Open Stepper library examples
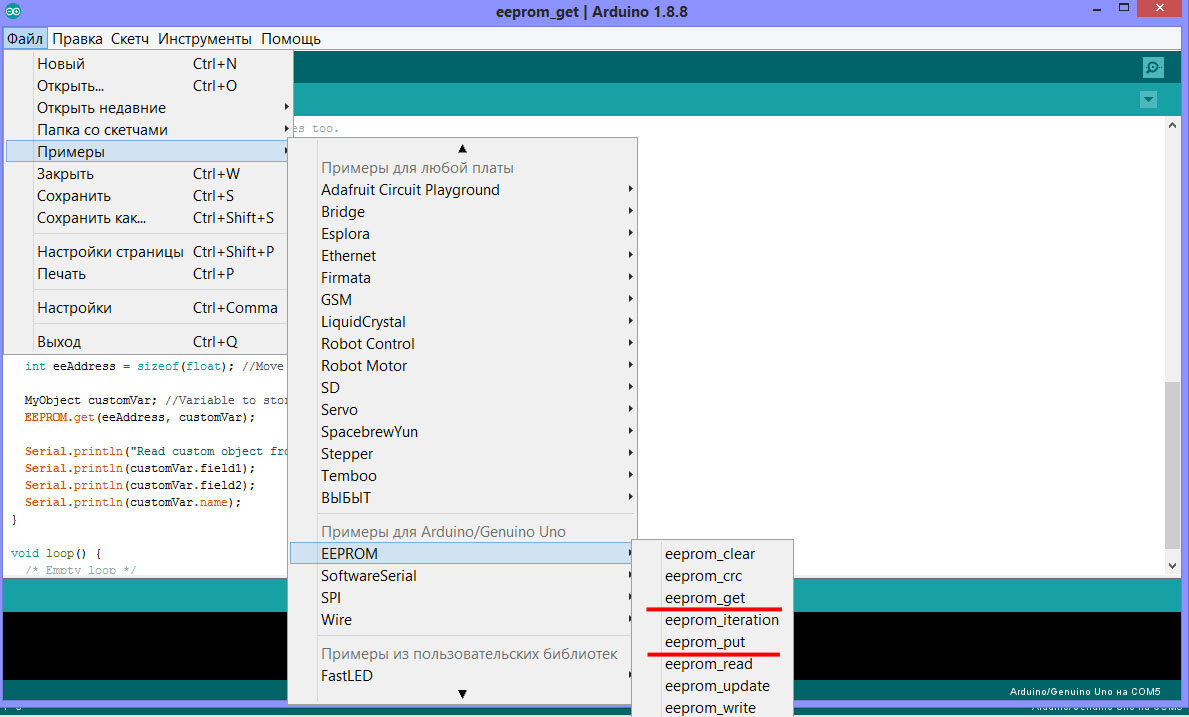The height and width of the screenshot is (717, 1189). 463,453
